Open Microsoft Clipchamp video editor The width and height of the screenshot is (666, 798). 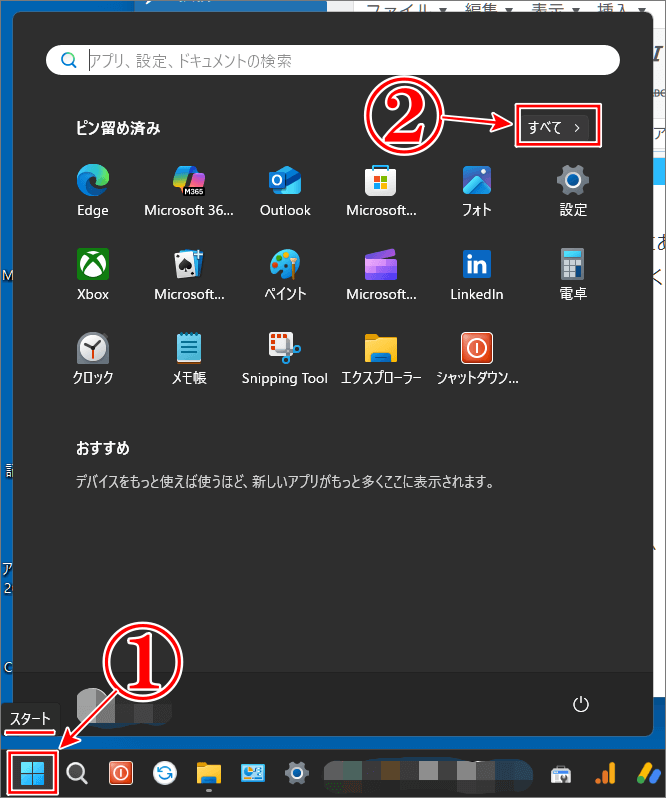[x=381, y=275]
